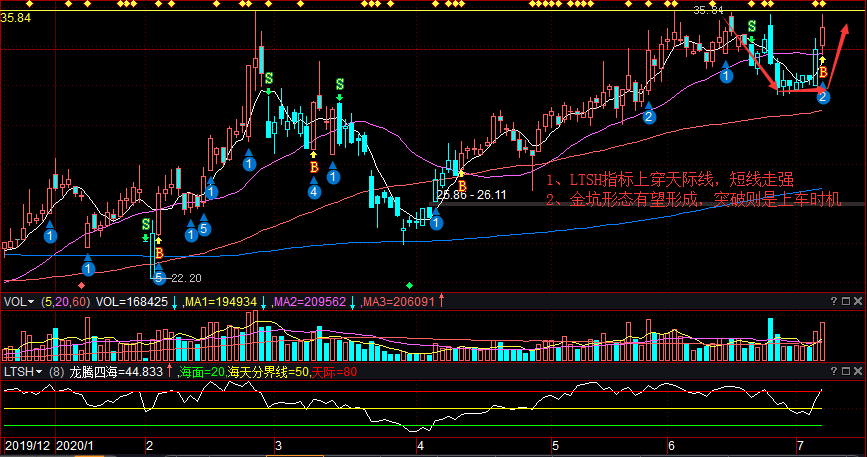Close the LTSH indicator panel
Screen dimensions: 867x457
point(858,372)
